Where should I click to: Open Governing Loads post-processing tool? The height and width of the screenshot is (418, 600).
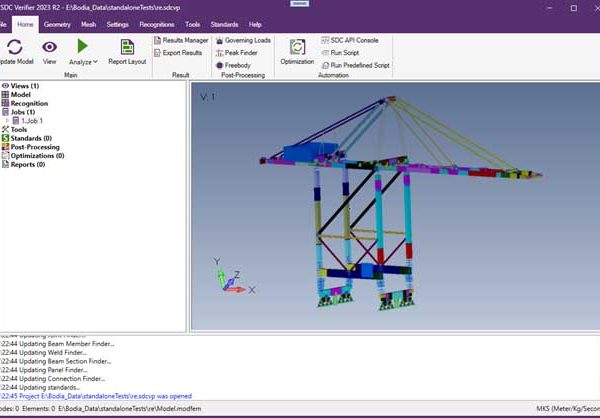click(x=239, y=40)
